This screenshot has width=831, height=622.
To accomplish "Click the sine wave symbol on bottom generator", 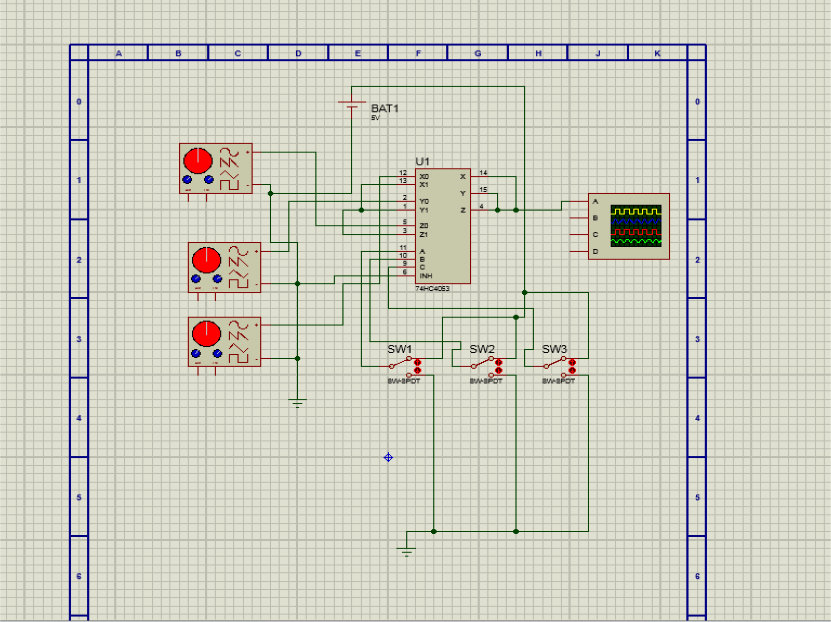I will tap(238, 327).
